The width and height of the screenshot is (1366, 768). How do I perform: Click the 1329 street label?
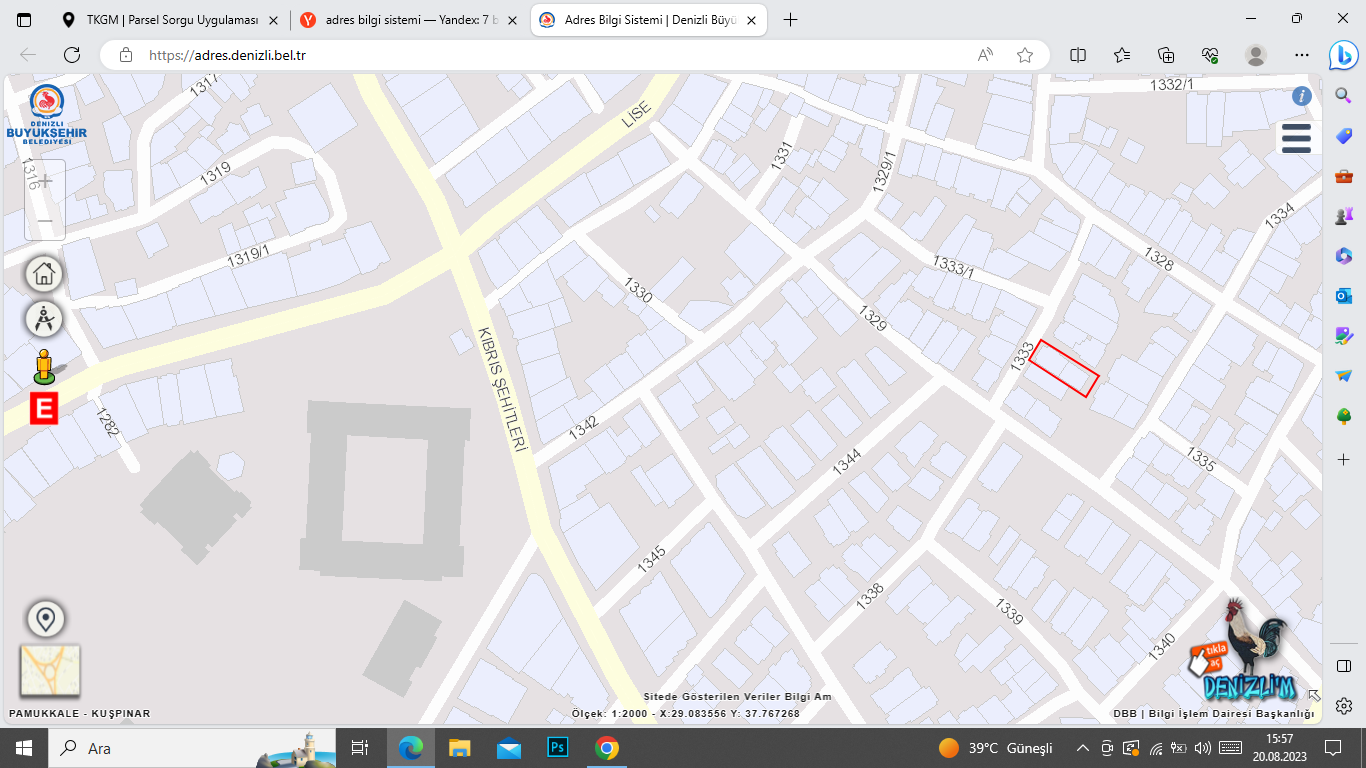[872, 318]
